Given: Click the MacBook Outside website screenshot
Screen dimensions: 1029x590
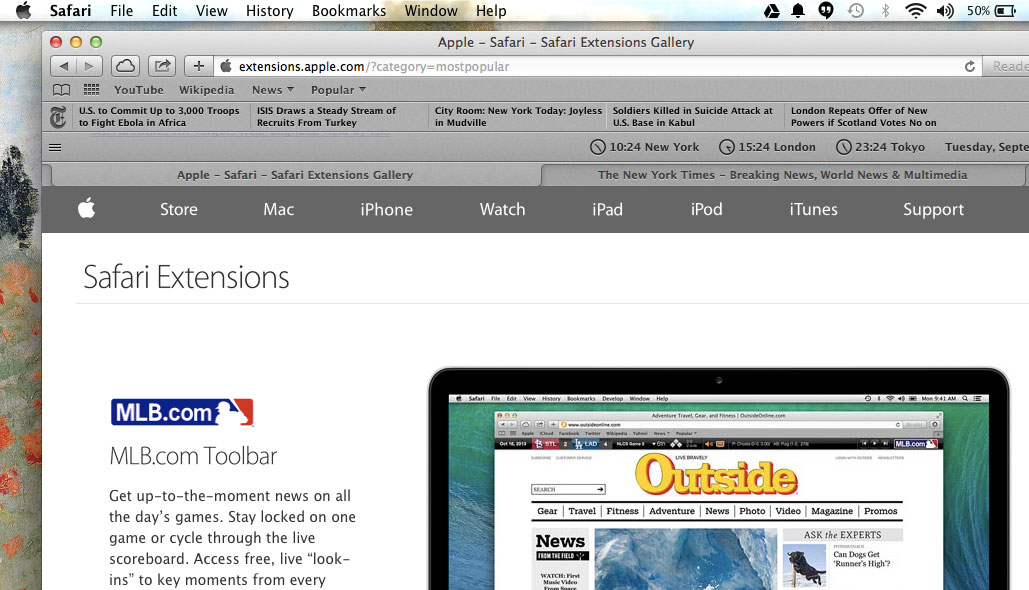Looking at the screenshot, I should (x=719, y=479).
